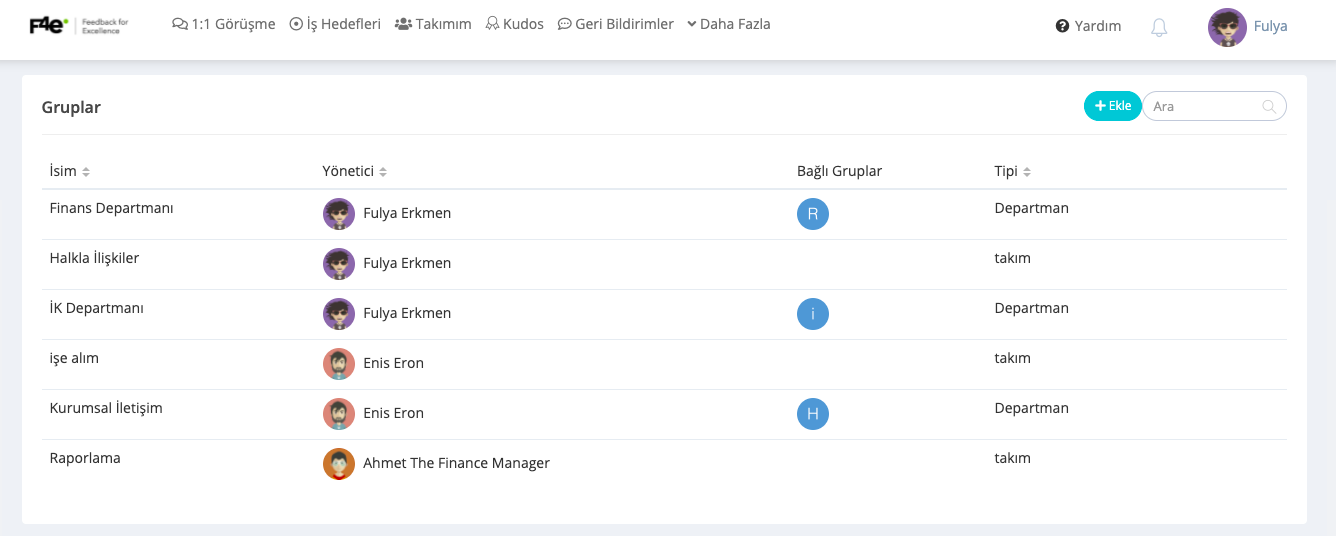The image size is (1336, 536).
Task: Open the Finans Departmanı group
Action: click(x=112, y=209)
